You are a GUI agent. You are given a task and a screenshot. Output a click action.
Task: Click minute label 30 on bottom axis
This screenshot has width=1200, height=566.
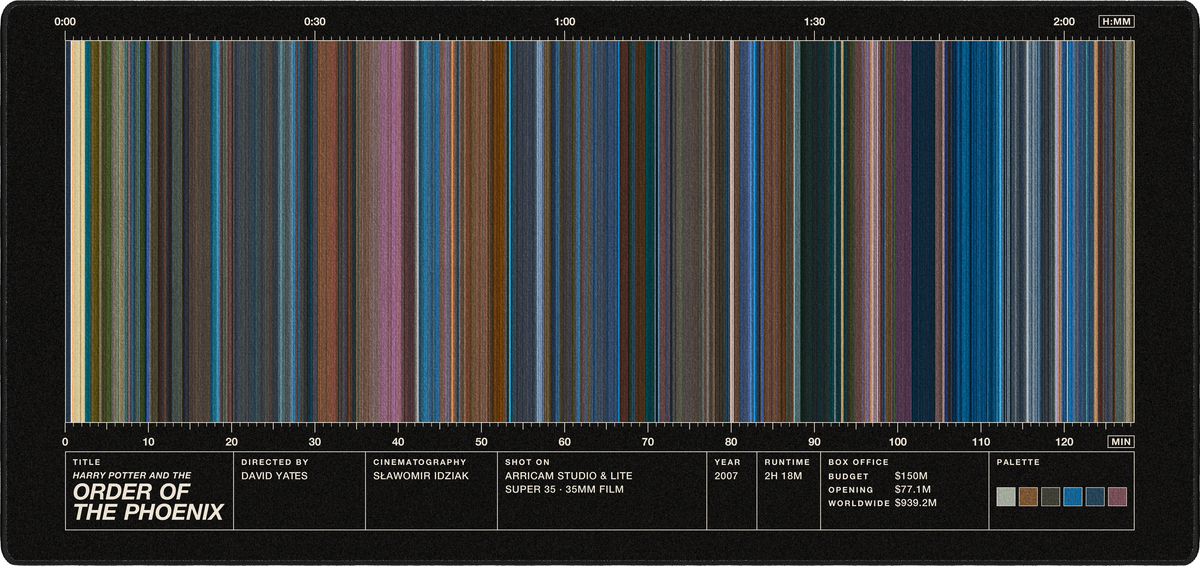pos(315,442)
